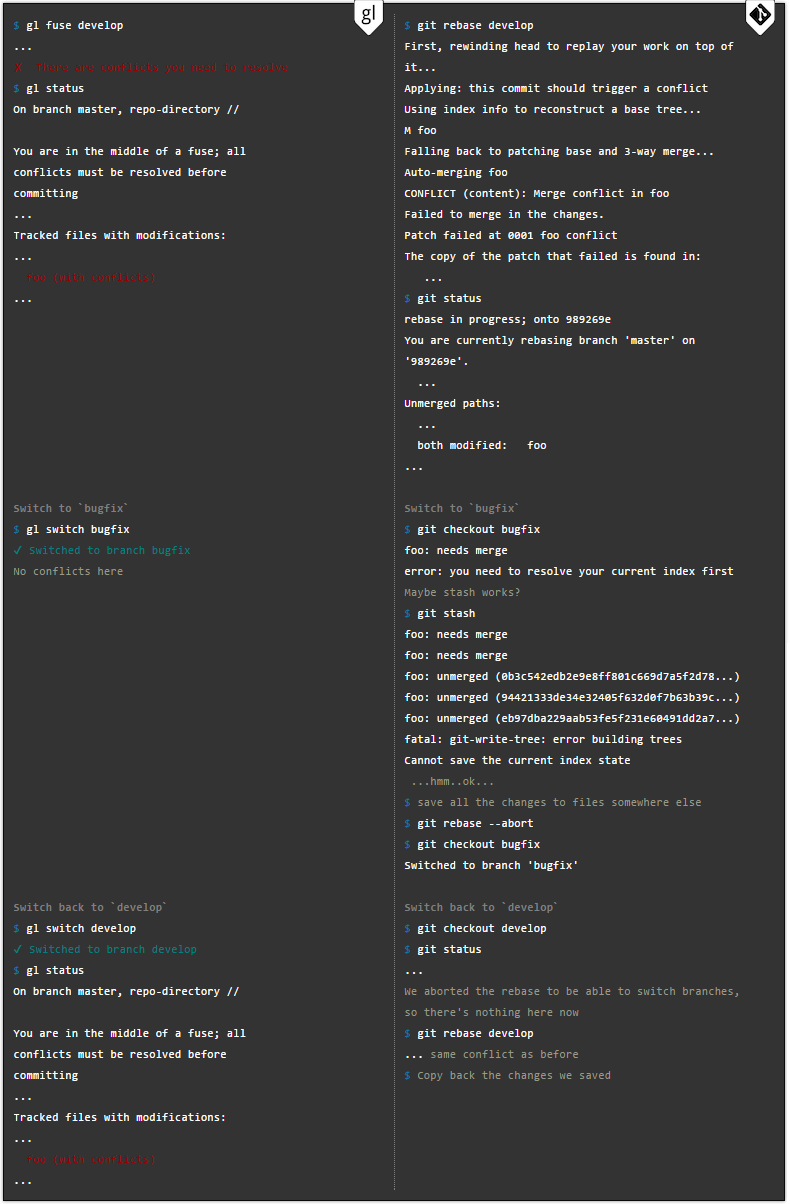Click the 'gl fuse develop' command line

click(75, 26)
